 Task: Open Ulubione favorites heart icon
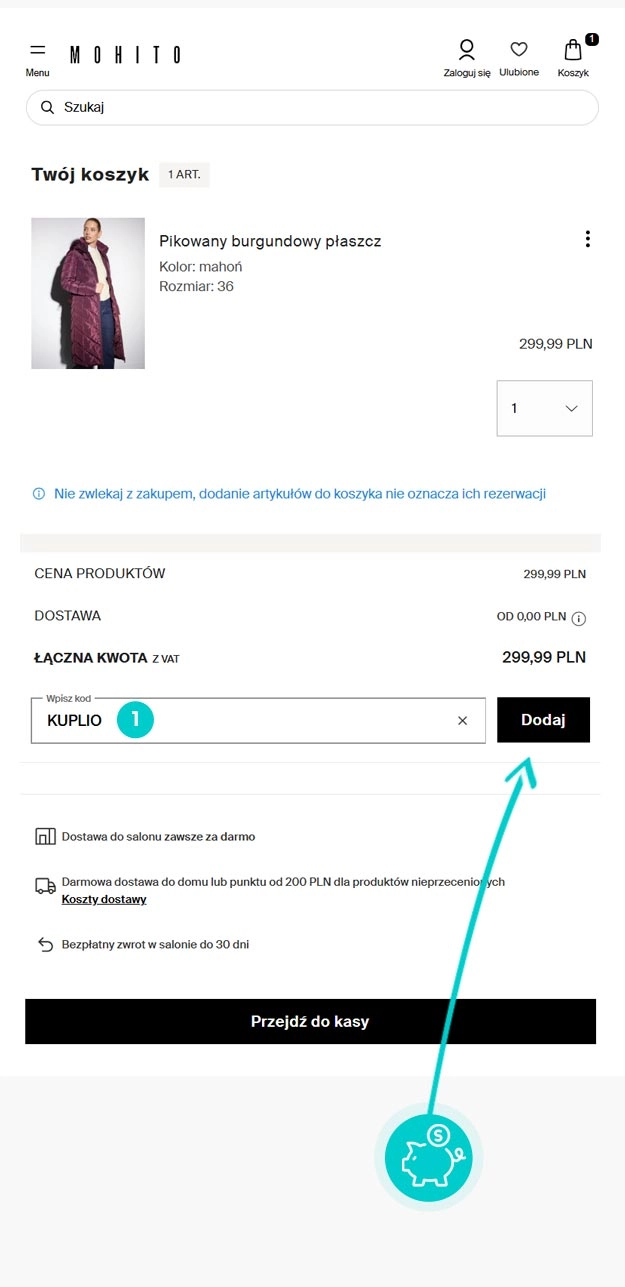pos(519,50)
